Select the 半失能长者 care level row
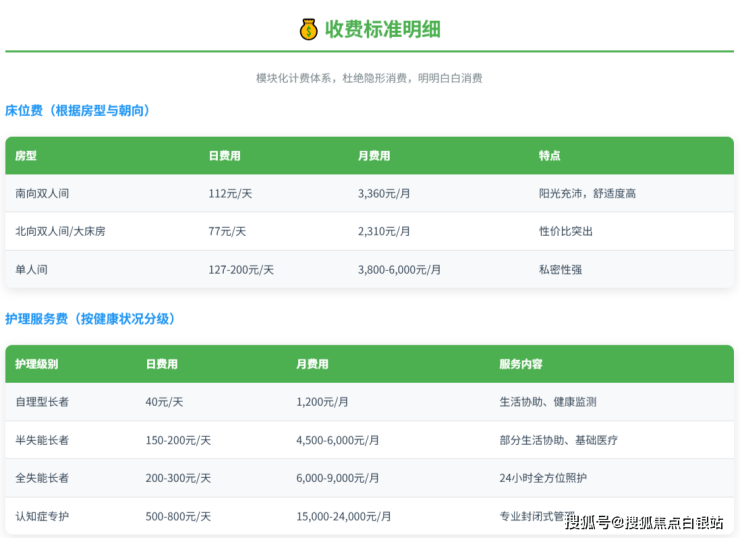Viewport: 740px width, 538px height. pos(42,440)
